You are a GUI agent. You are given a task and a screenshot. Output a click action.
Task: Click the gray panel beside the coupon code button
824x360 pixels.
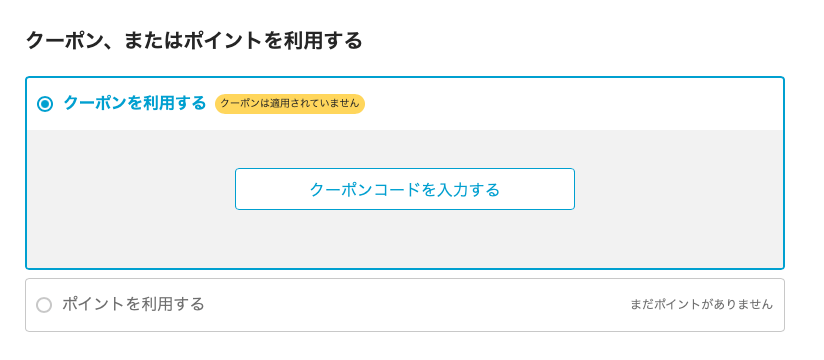tap(678, 189)
